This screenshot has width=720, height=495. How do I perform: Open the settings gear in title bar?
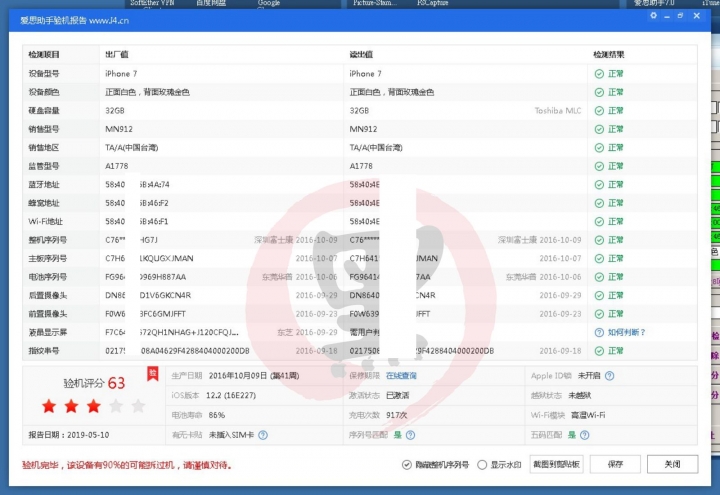tap(653, 16)
